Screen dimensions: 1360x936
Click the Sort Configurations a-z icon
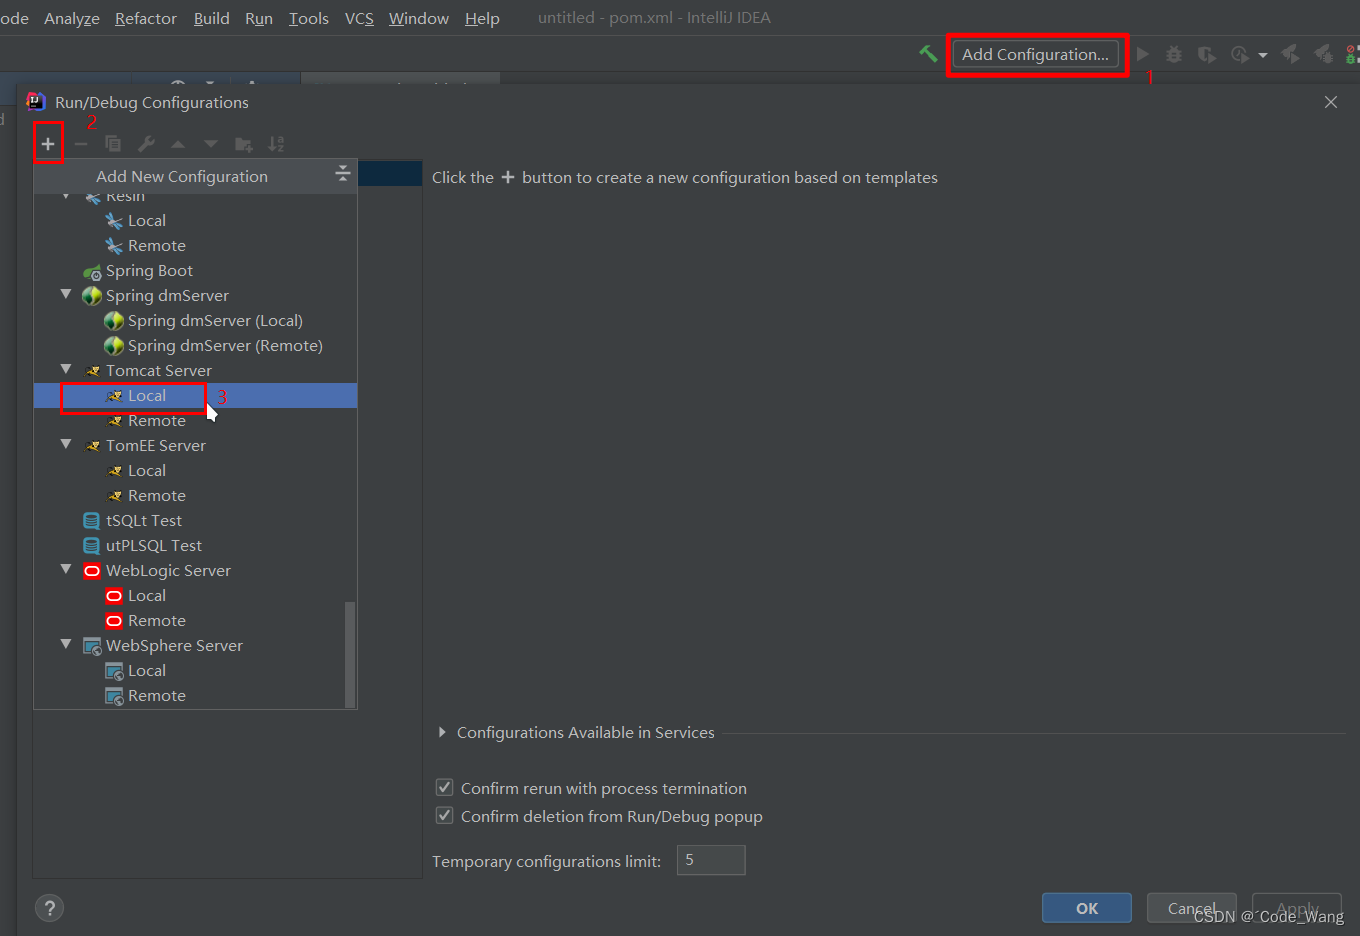point(276,144)
